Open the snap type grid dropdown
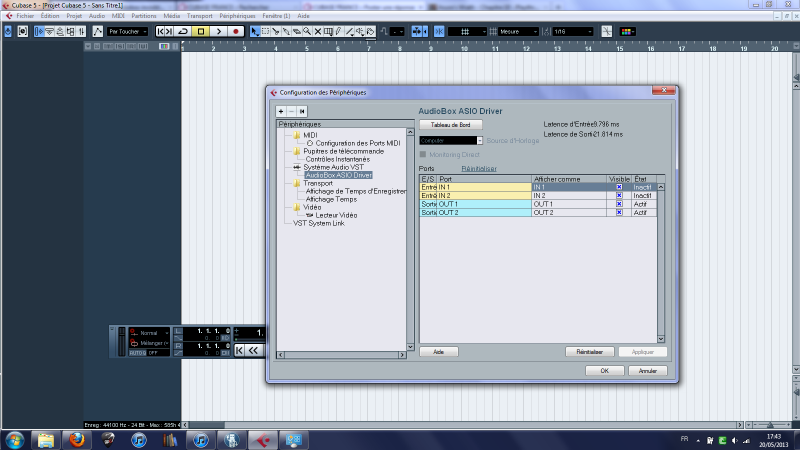This screenshot has height=450, width=800. tap(467, 32)
